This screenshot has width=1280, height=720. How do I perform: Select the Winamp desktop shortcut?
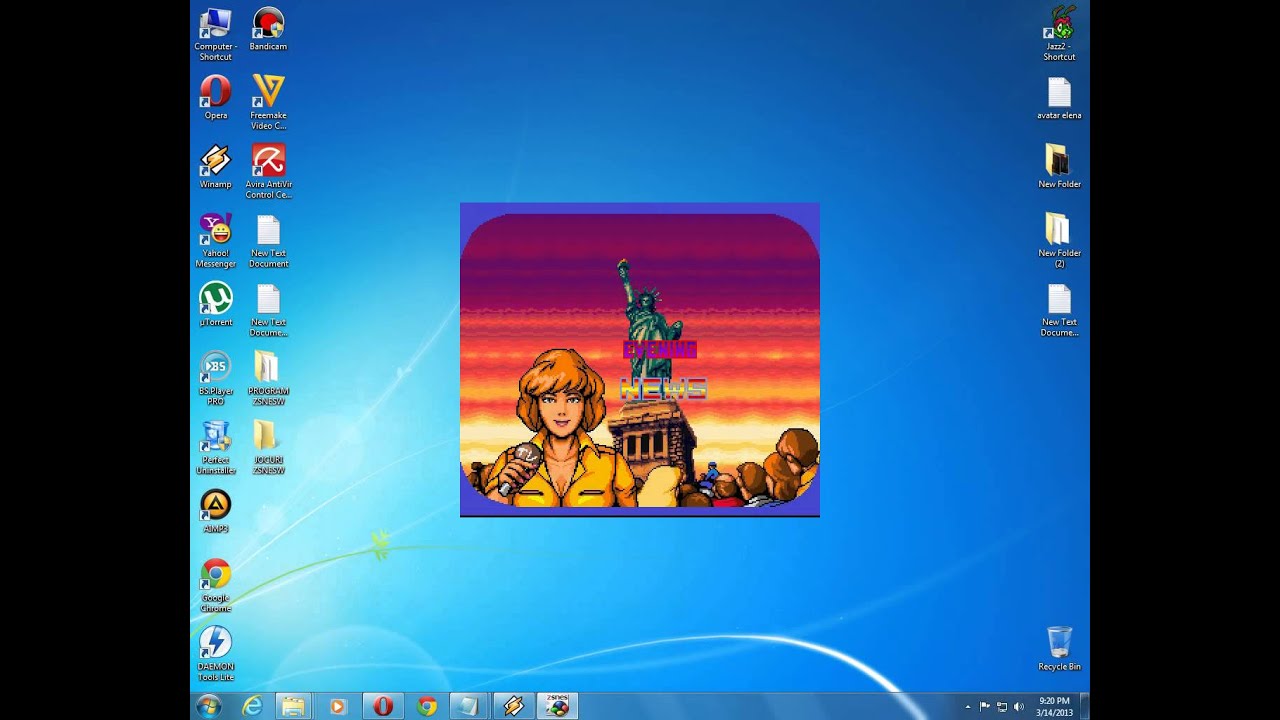(215, 167)
